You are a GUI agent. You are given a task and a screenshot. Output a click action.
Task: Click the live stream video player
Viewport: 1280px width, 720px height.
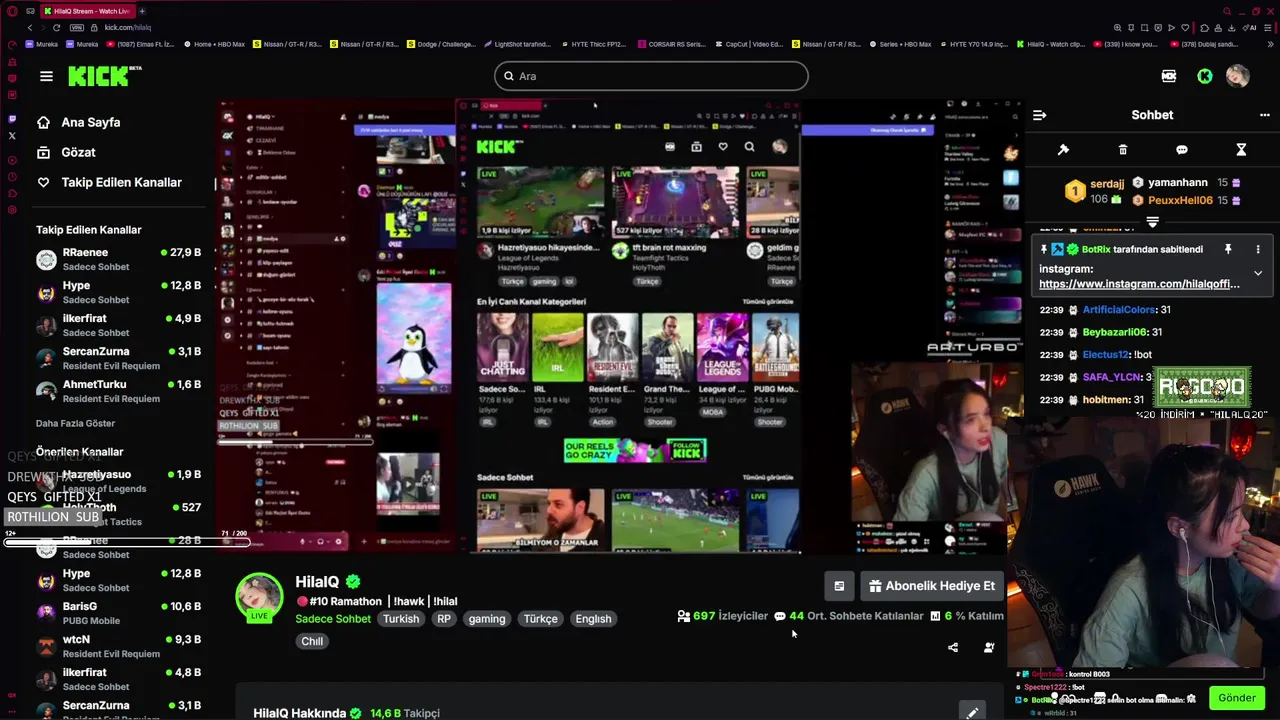[620, 326]
